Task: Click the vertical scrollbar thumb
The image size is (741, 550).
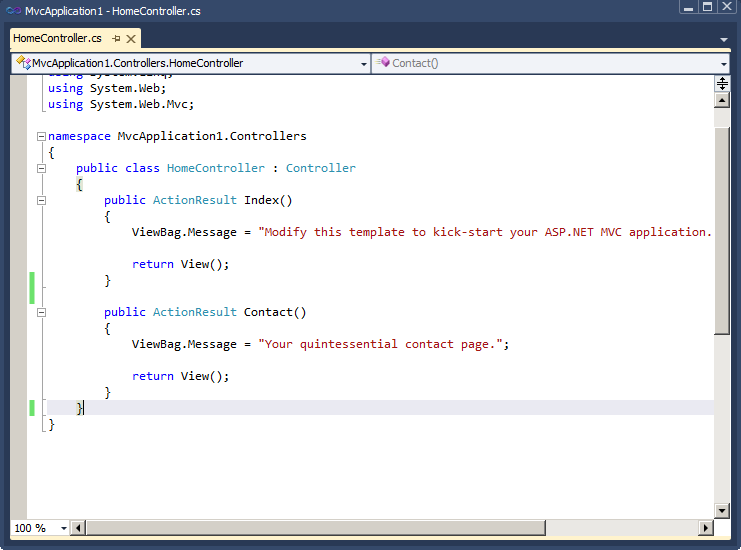Action: coord(722,230)
